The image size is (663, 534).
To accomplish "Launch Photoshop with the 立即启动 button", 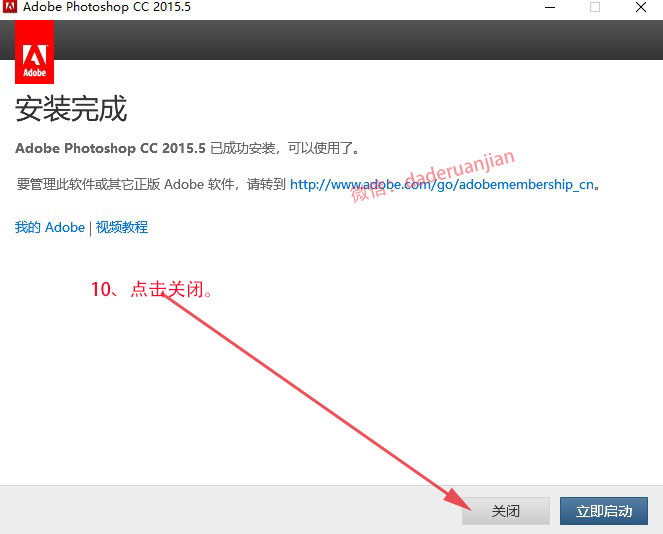I will coord(604,511).
